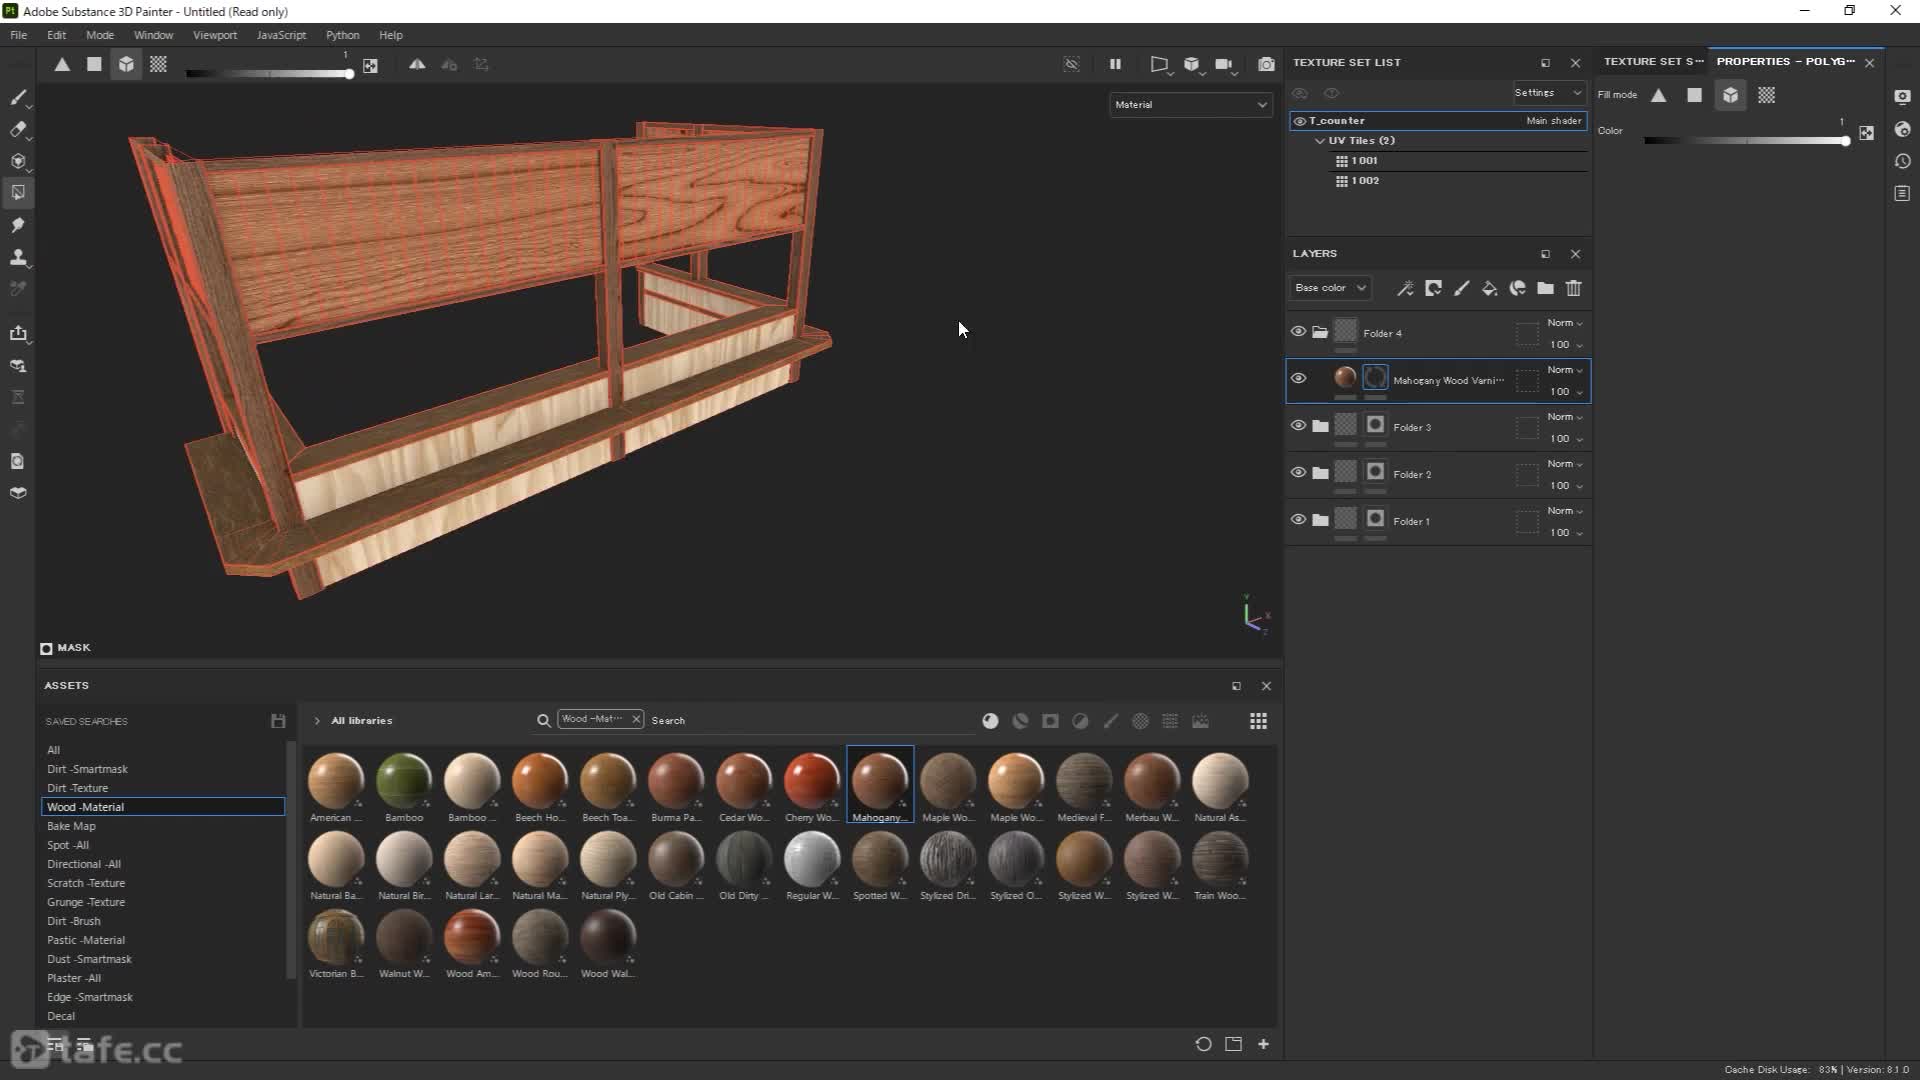The width and height of the screenshot is (1920, 1080).
Task: Hide the Folder 3 layer
Action: click(x=1298, y=426)
